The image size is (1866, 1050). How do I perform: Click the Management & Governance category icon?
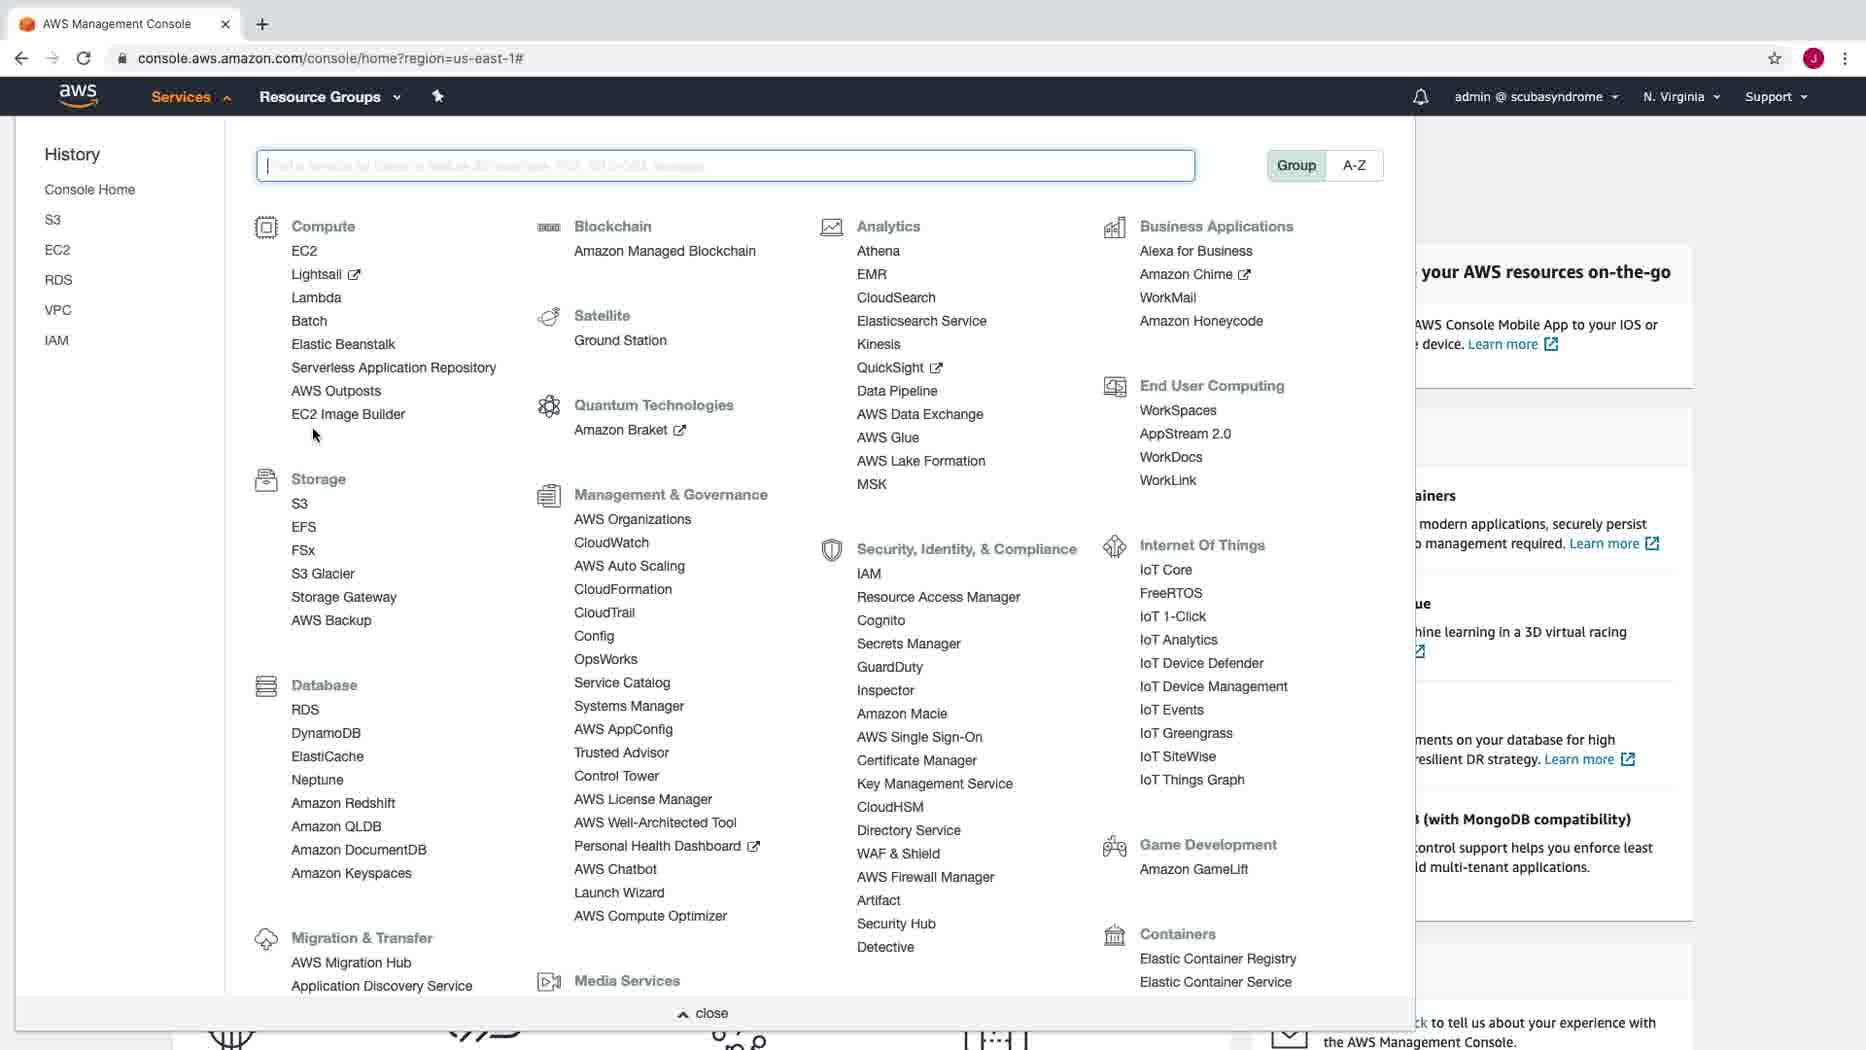coord(549,495)
